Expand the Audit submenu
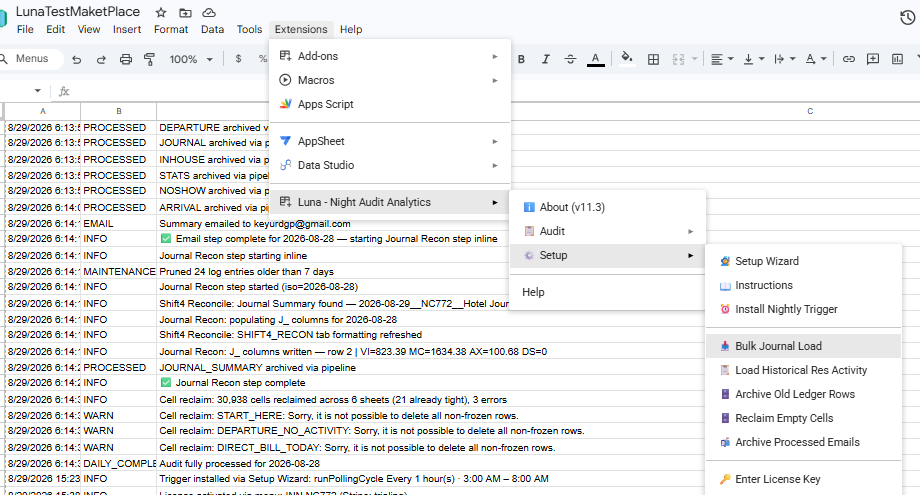 coord(607,231)
